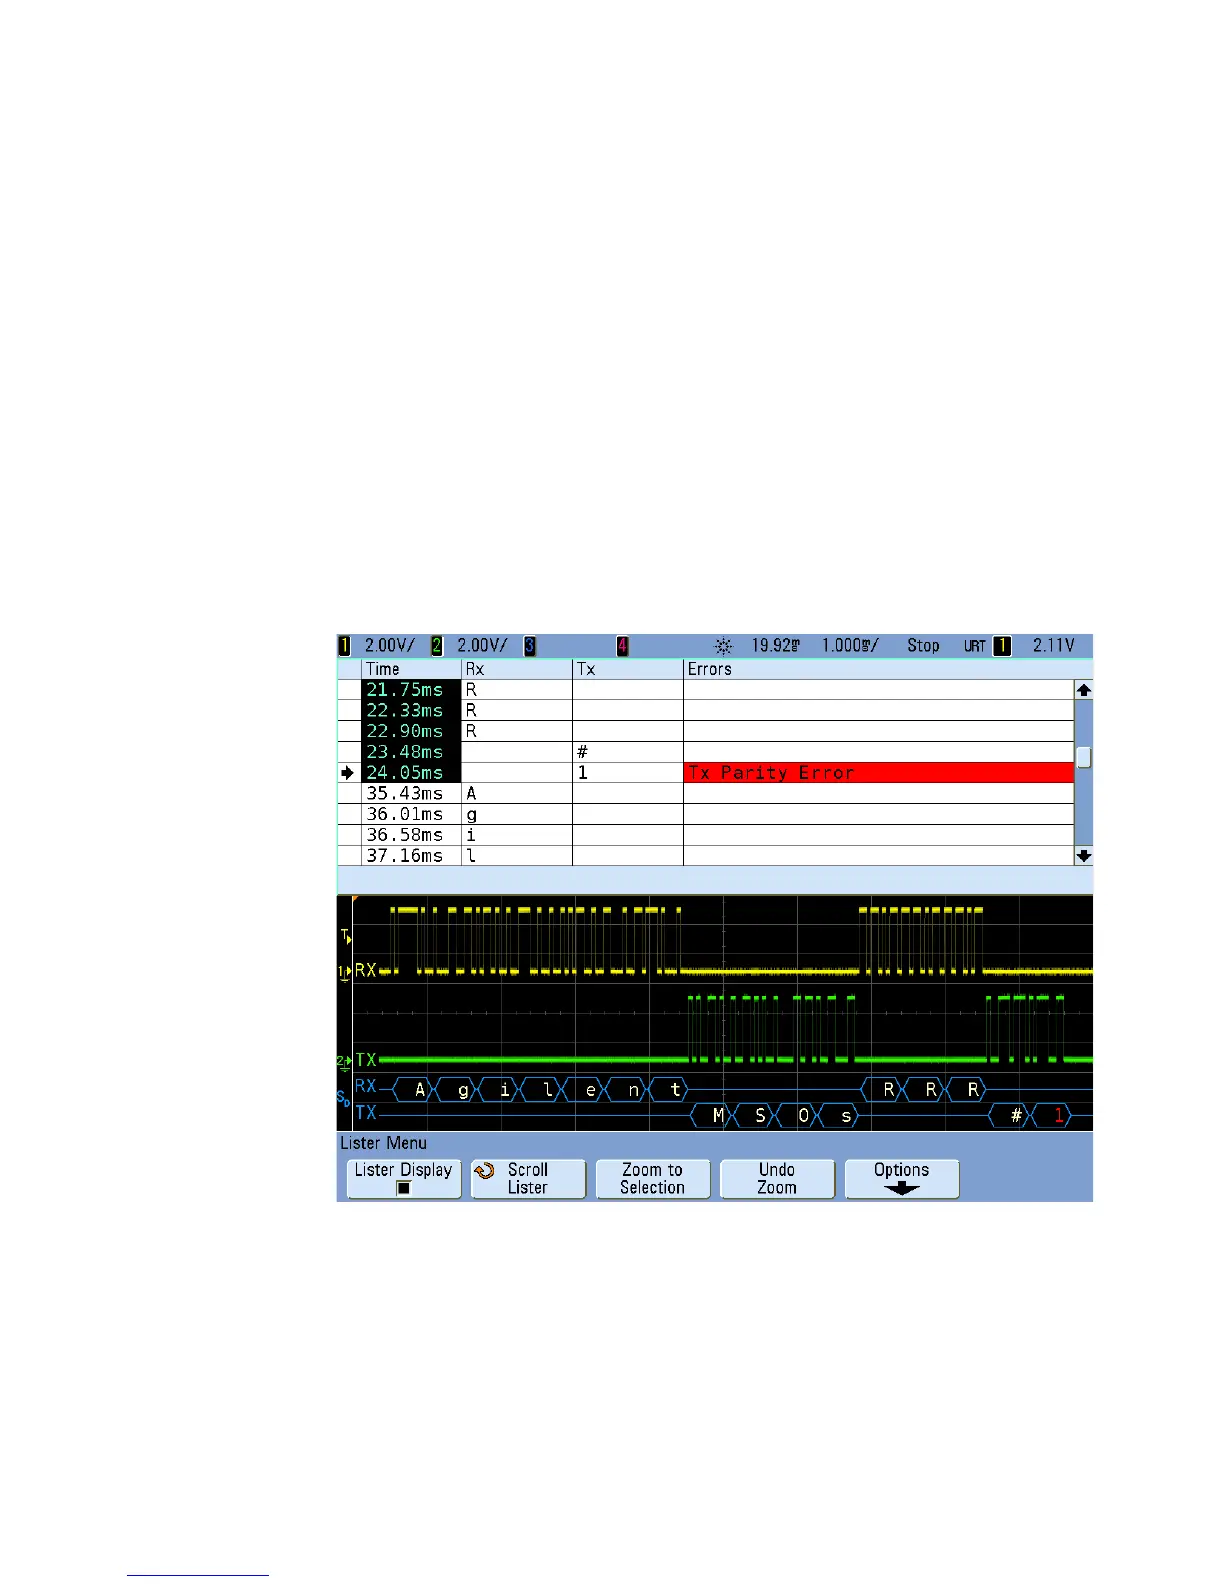Click the trigger level T marker

coord(346,937)
